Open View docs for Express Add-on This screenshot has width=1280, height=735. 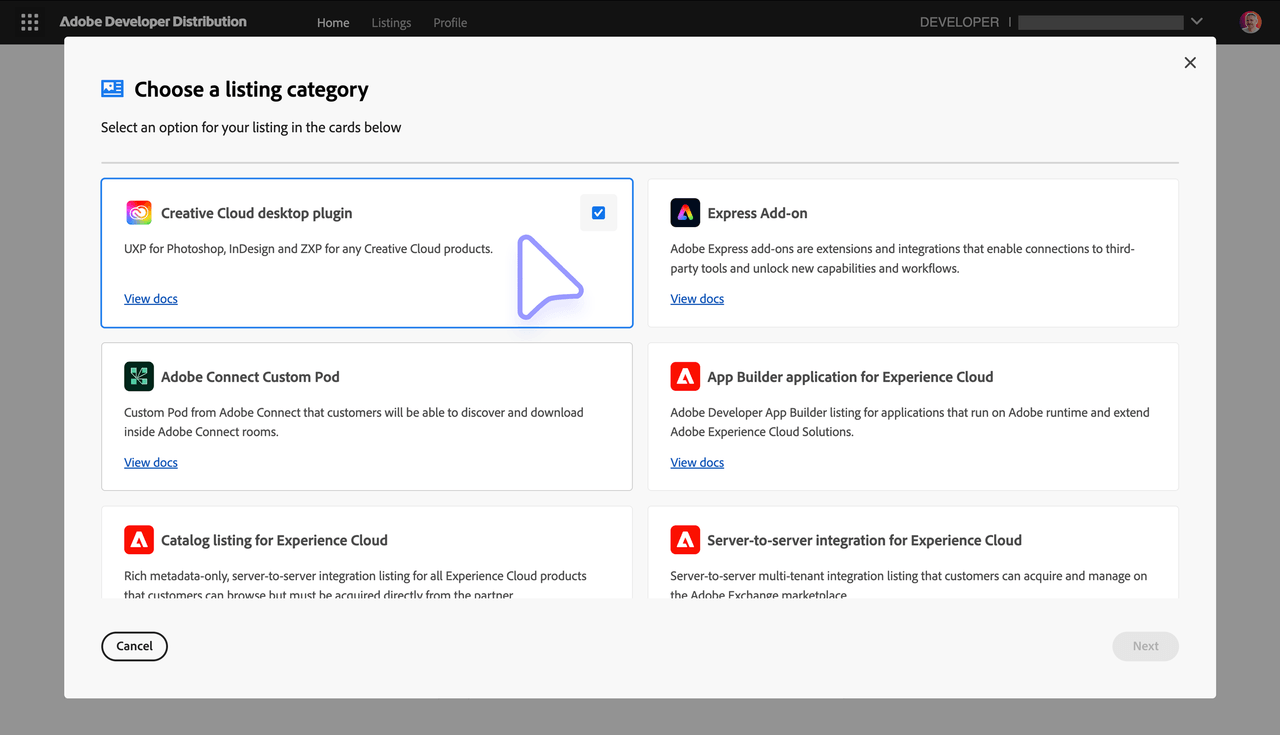tap(697, 298)
